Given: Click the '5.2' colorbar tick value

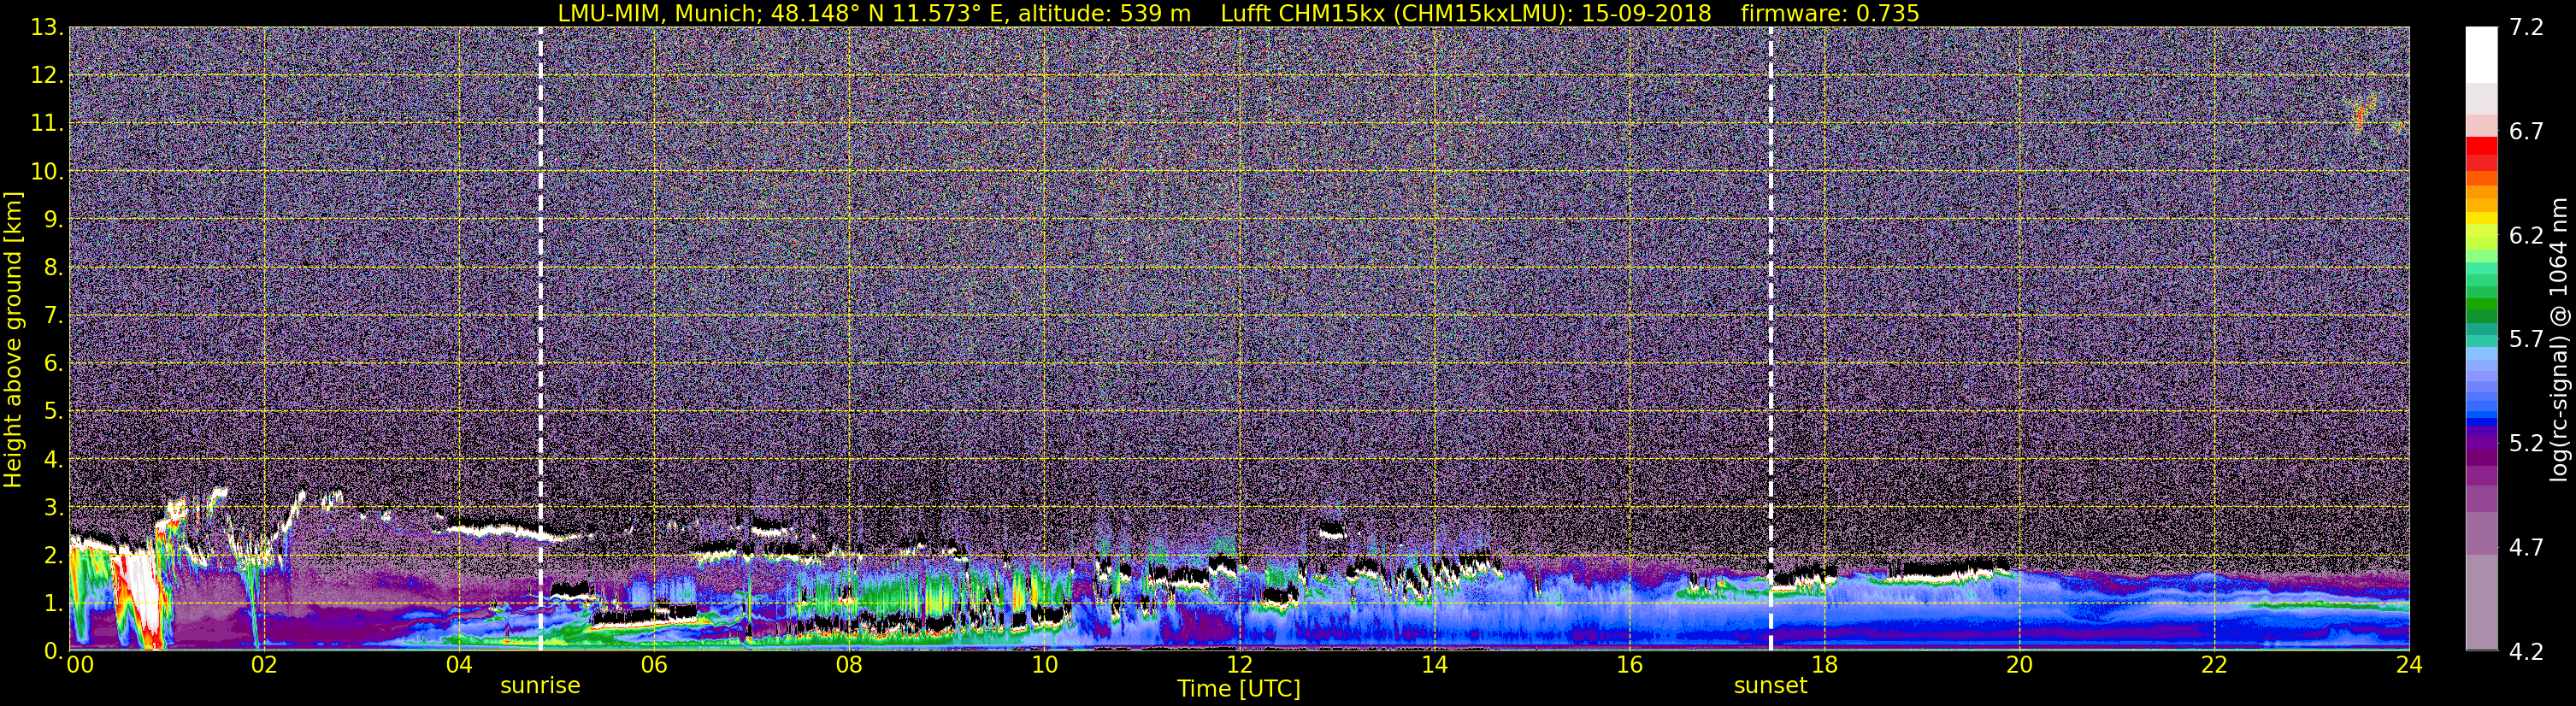Looking at the screenshot, I should (x=2526, y=443).
